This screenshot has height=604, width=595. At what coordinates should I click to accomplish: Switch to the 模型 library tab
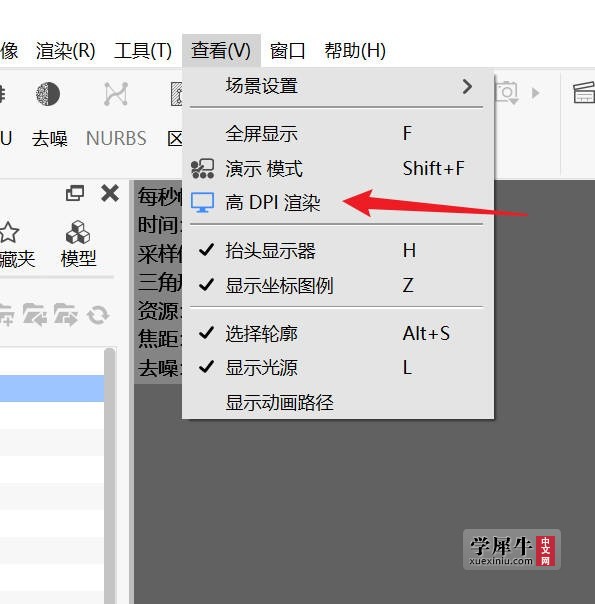pyautogui.click(x=78, y=244)
